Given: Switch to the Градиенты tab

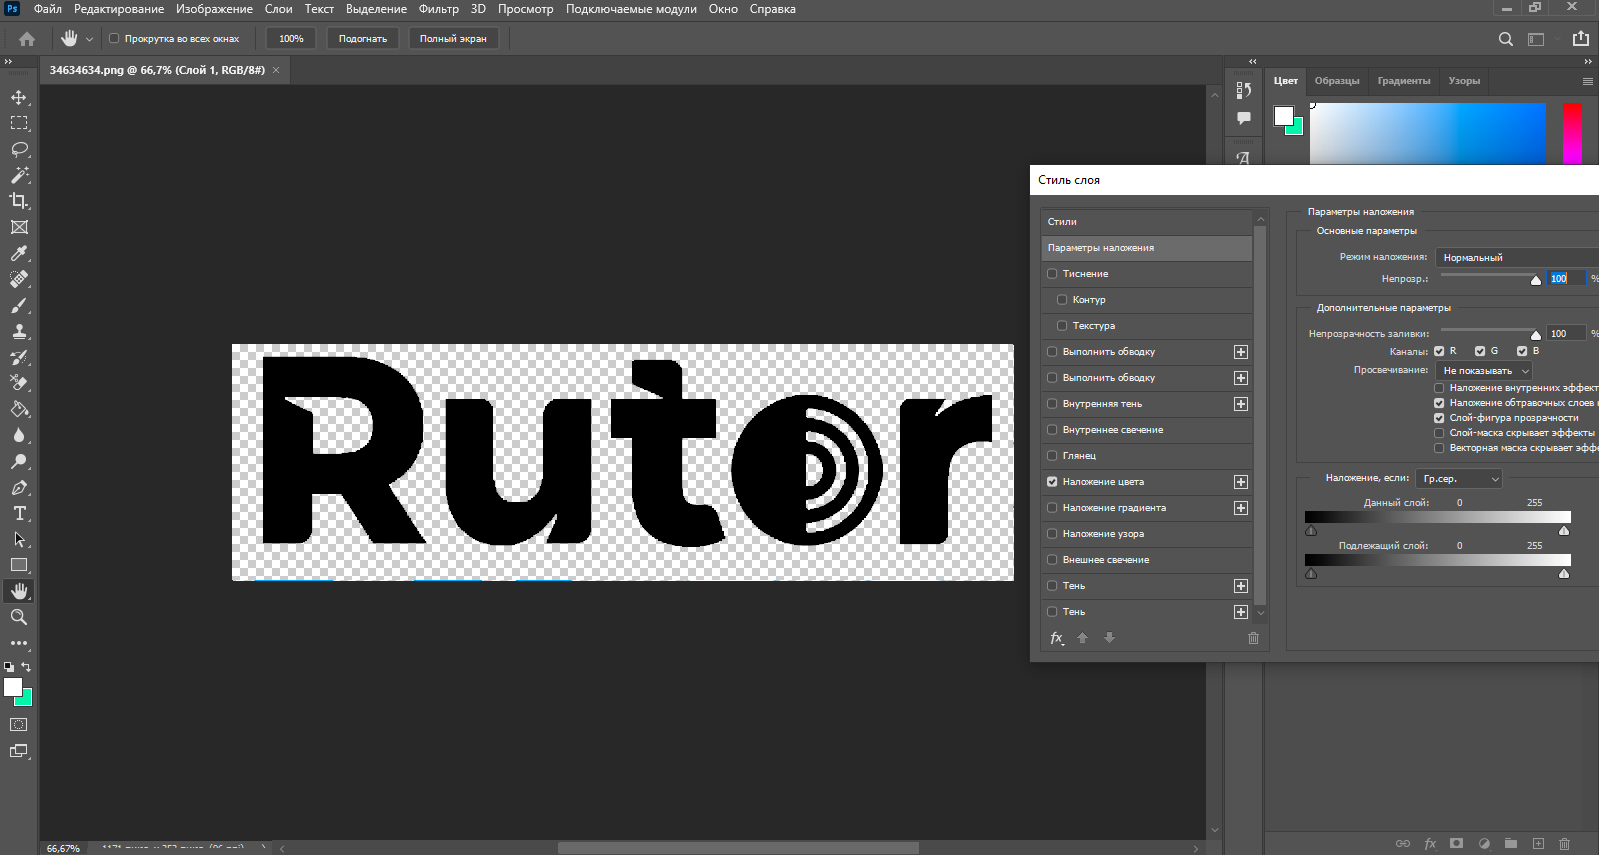Looking at the screenshot, I should [x=1403, y=81].
